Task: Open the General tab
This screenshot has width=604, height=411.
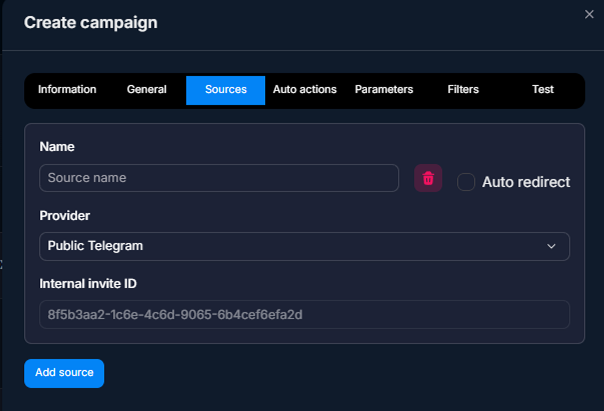Action: pyautogui.click(x=146, y=89)
